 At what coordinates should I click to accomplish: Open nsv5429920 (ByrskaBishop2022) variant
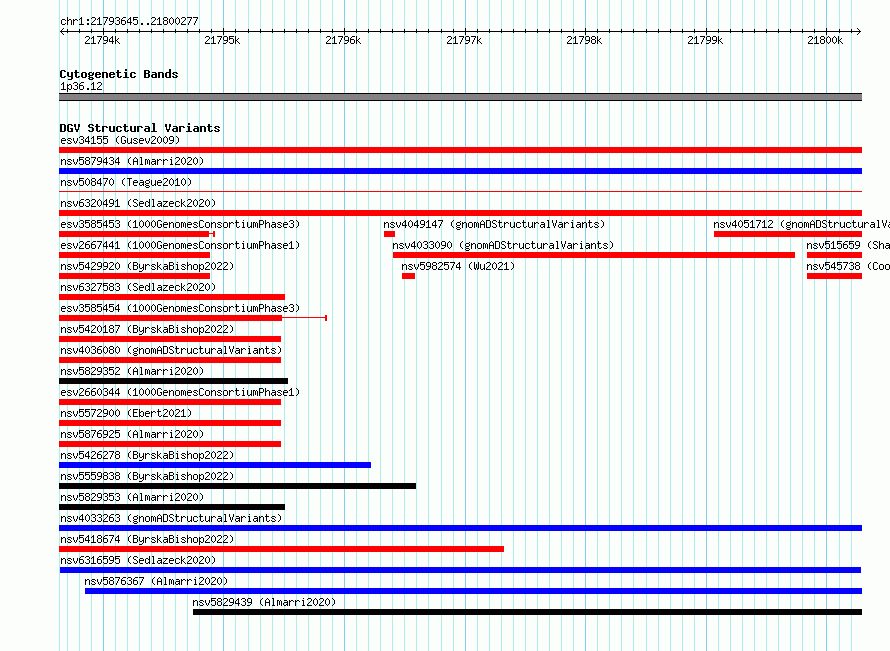click(x=147, y=266)
